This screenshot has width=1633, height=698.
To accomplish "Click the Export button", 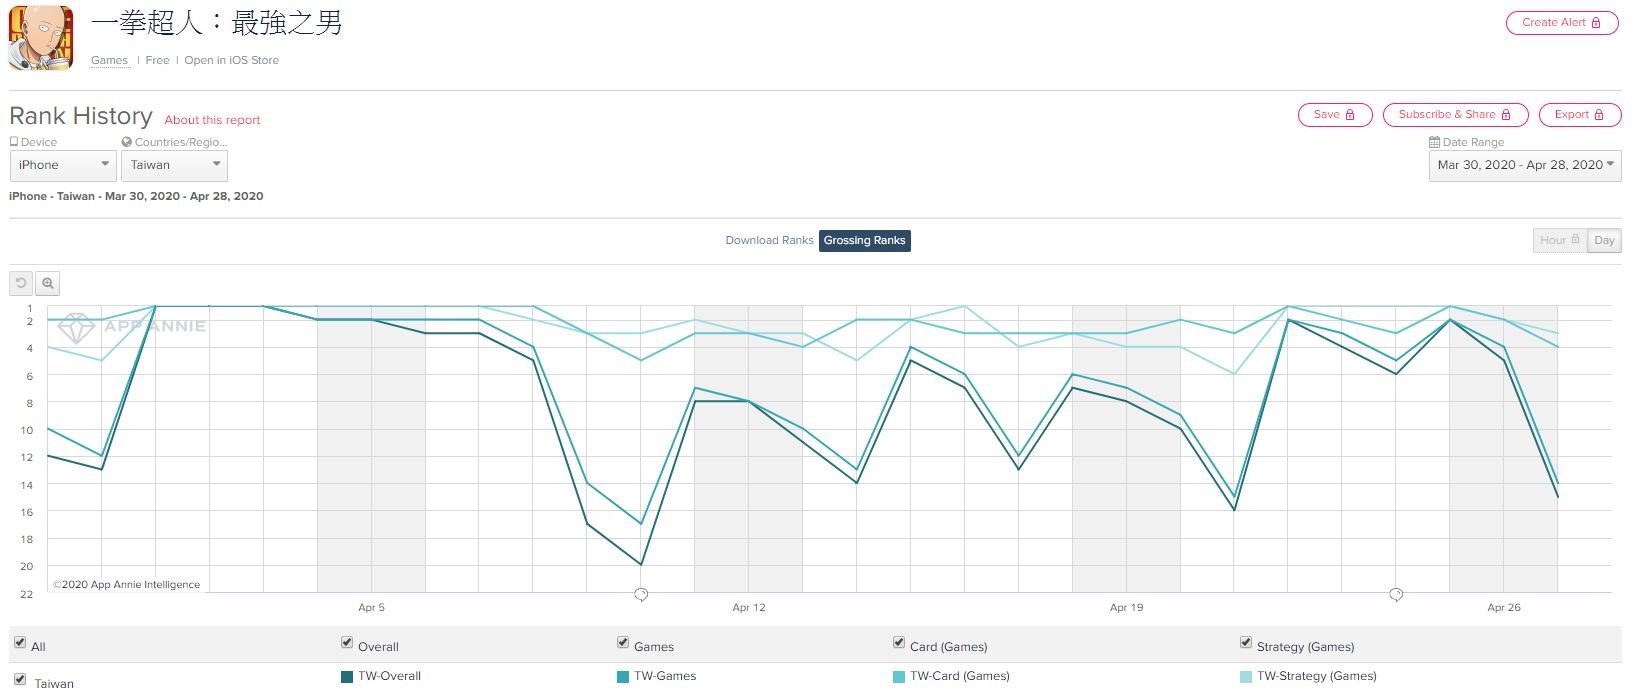I will point(1578,115).
